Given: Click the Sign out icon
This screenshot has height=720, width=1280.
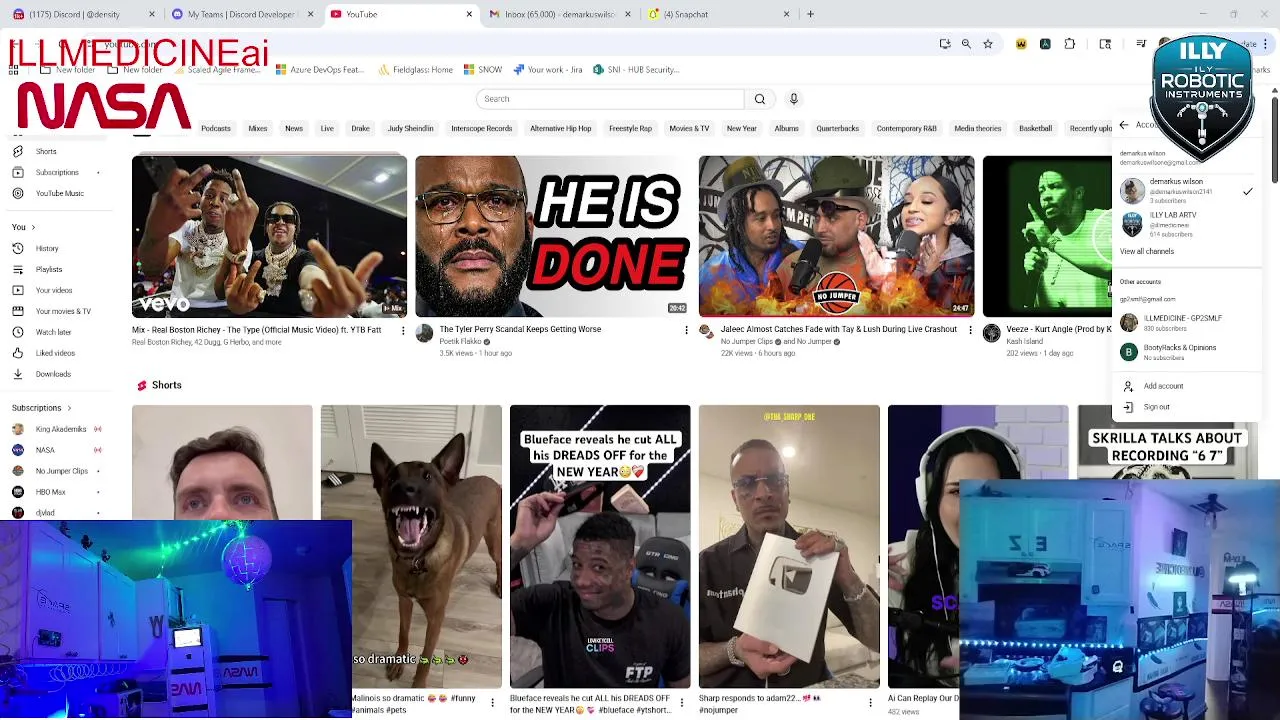Looking at the screenshot, I should coord(1129,407).
